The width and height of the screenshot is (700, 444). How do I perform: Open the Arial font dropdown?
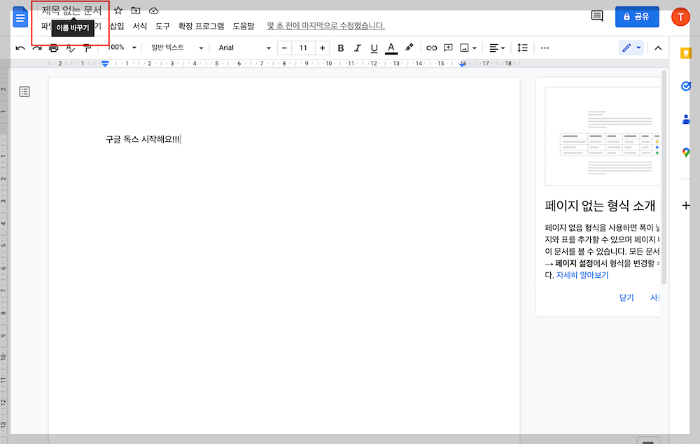coord(244,48)
